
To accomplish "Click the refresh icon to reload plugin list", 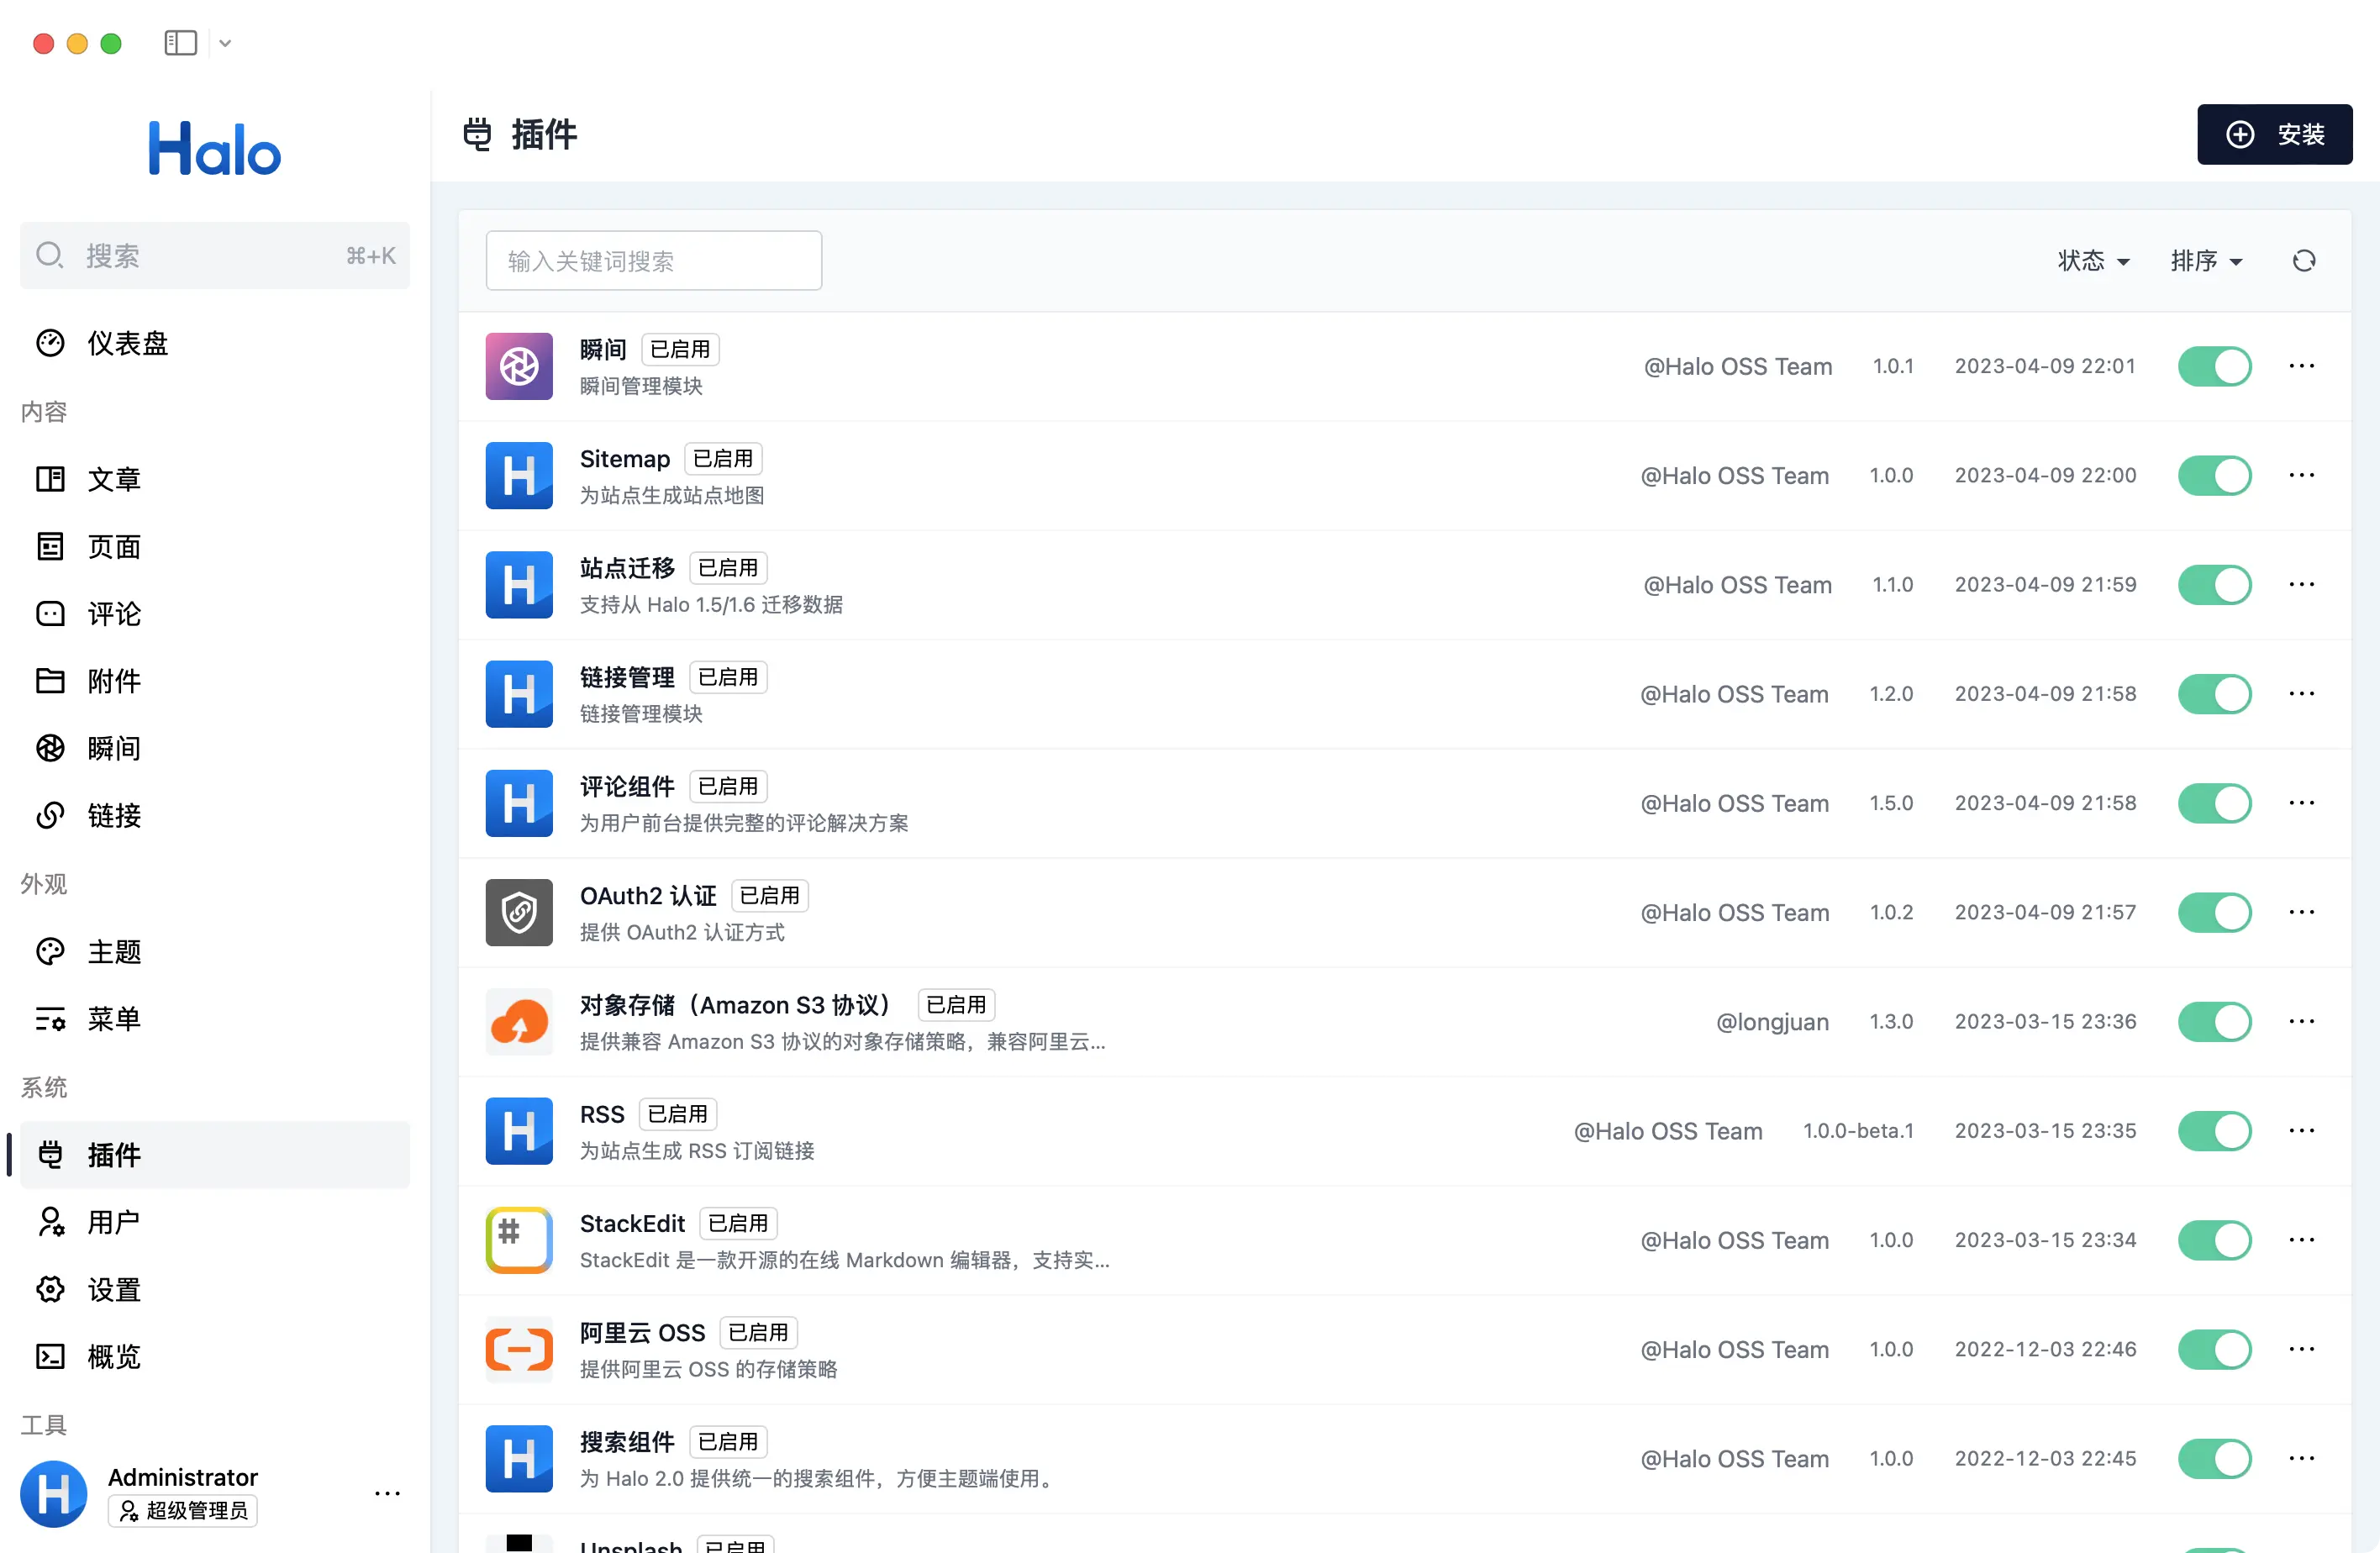I will point(2304,260).
